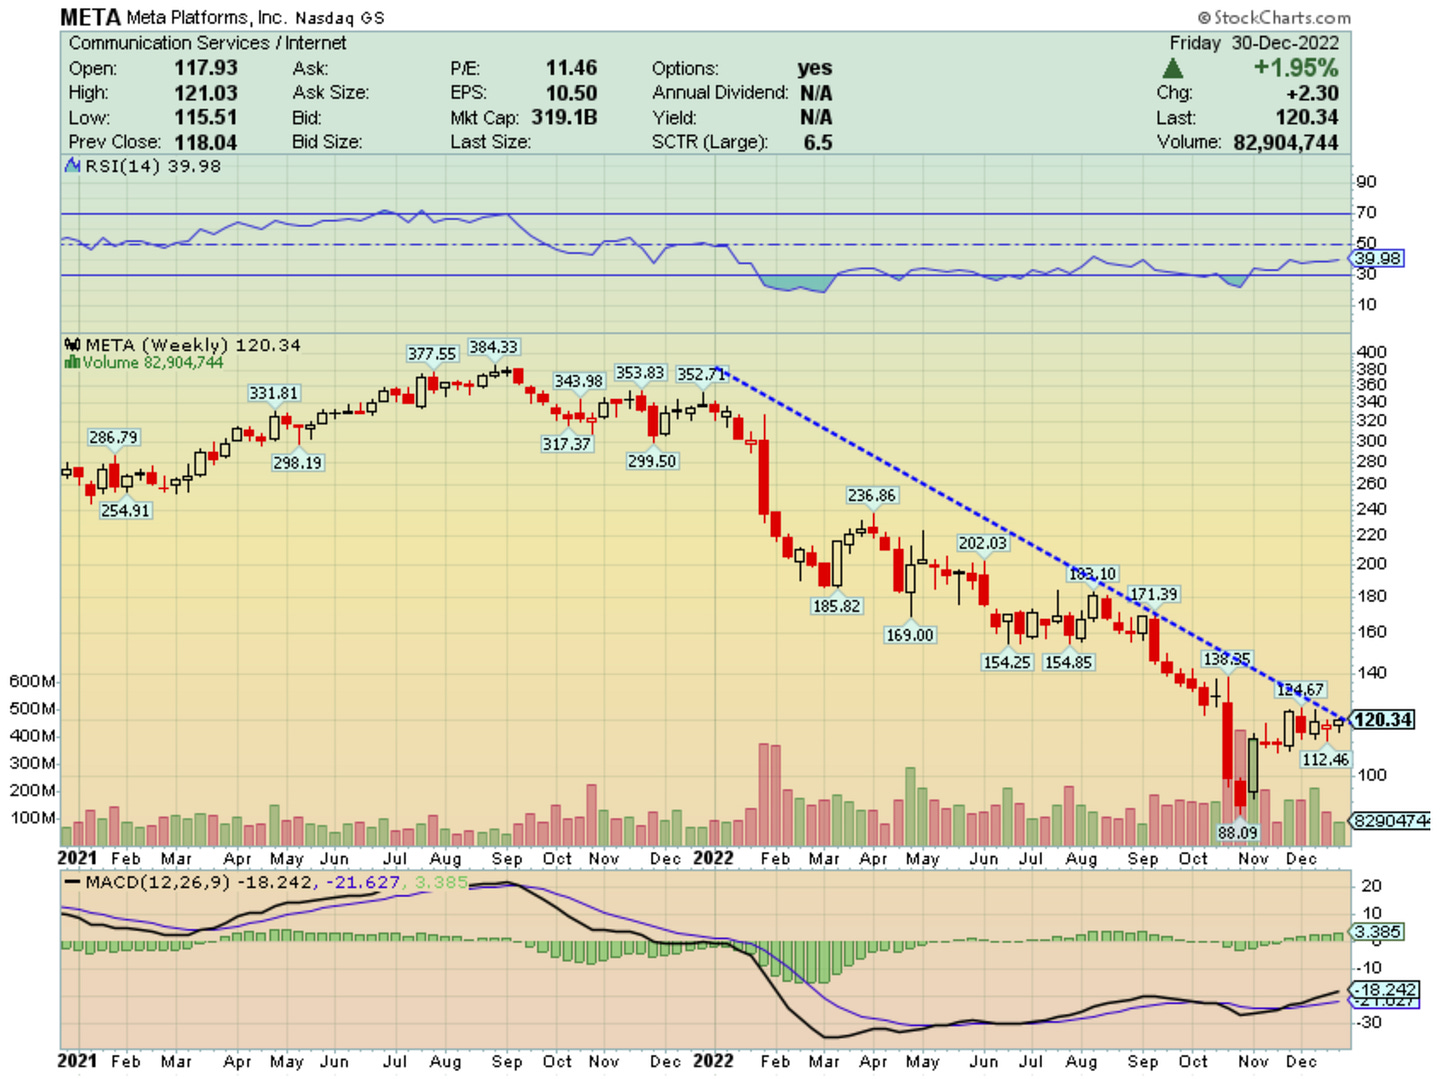Click the Last price 120.34 in header
The image size is (1456, 1079).
[1307, 118]
